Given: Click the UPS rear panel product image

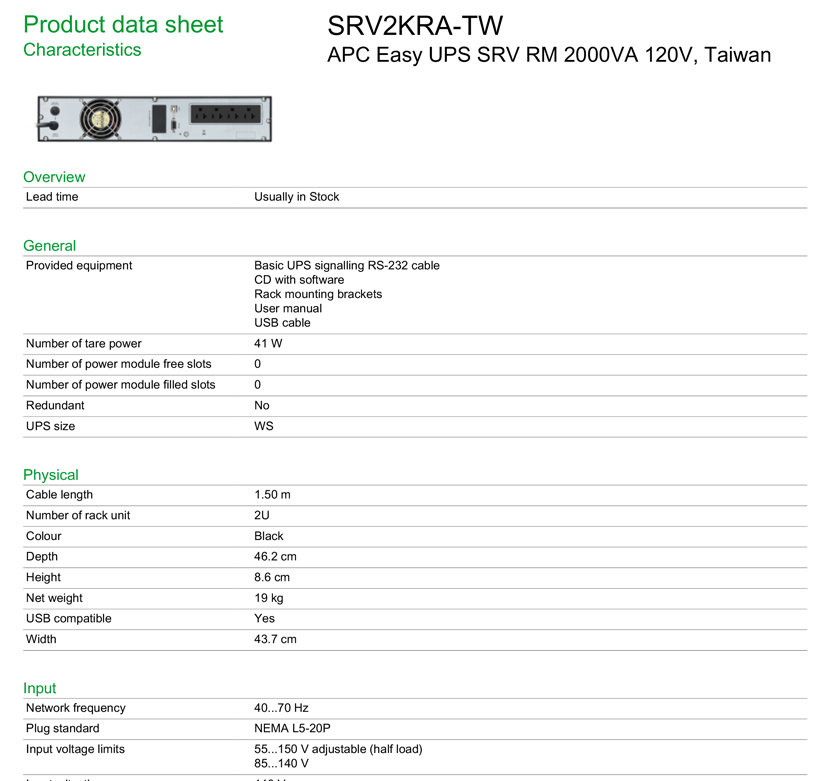Looking at the screenshot, I should [x=153, y=119].
